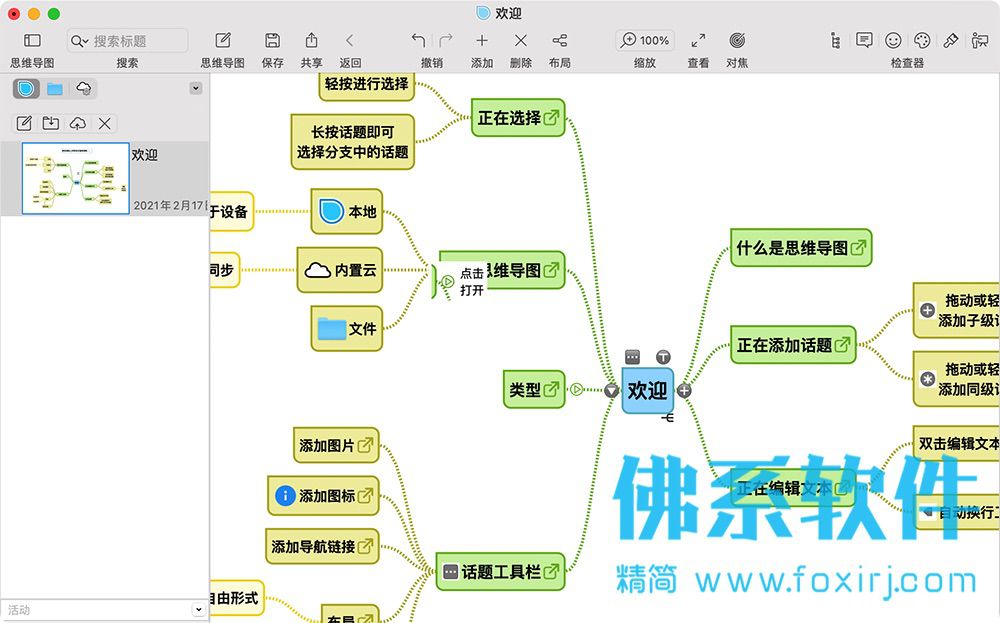Click the Focus (对焦) target icon
This screenshot has width=1000, height=623.
pos(737,41)
